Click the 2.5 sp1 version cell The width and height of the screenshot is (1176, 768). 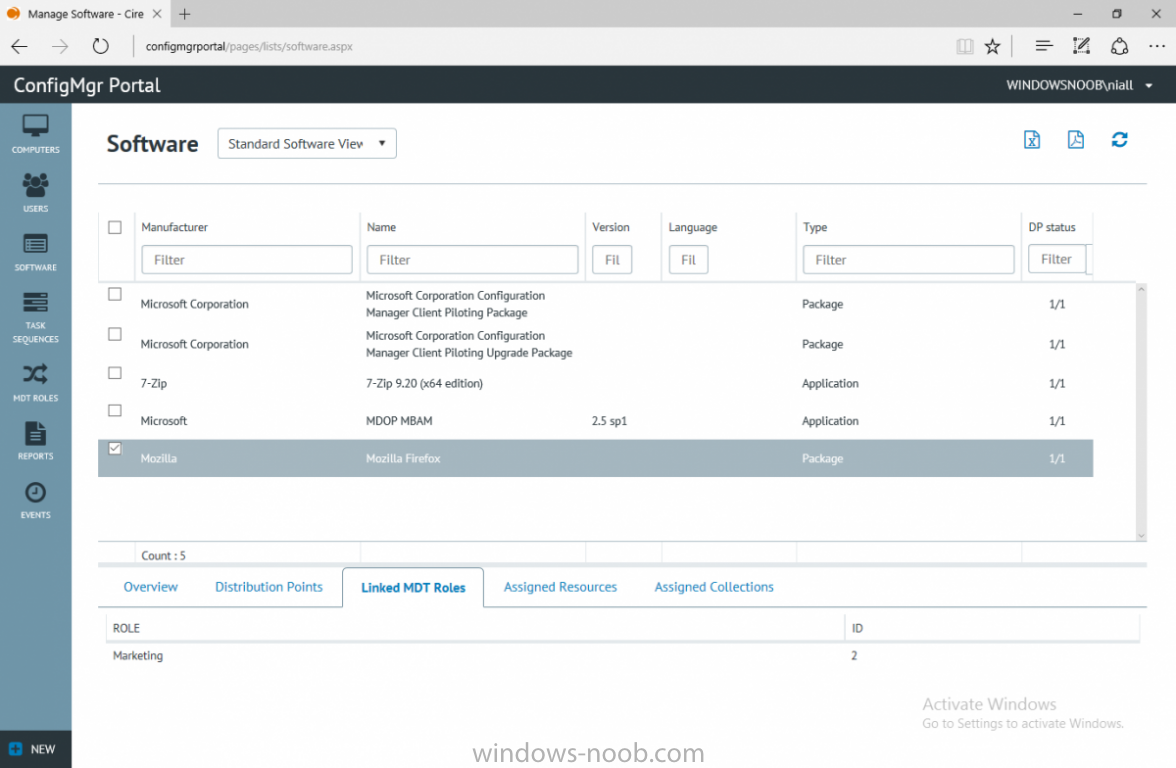(609, 421)
